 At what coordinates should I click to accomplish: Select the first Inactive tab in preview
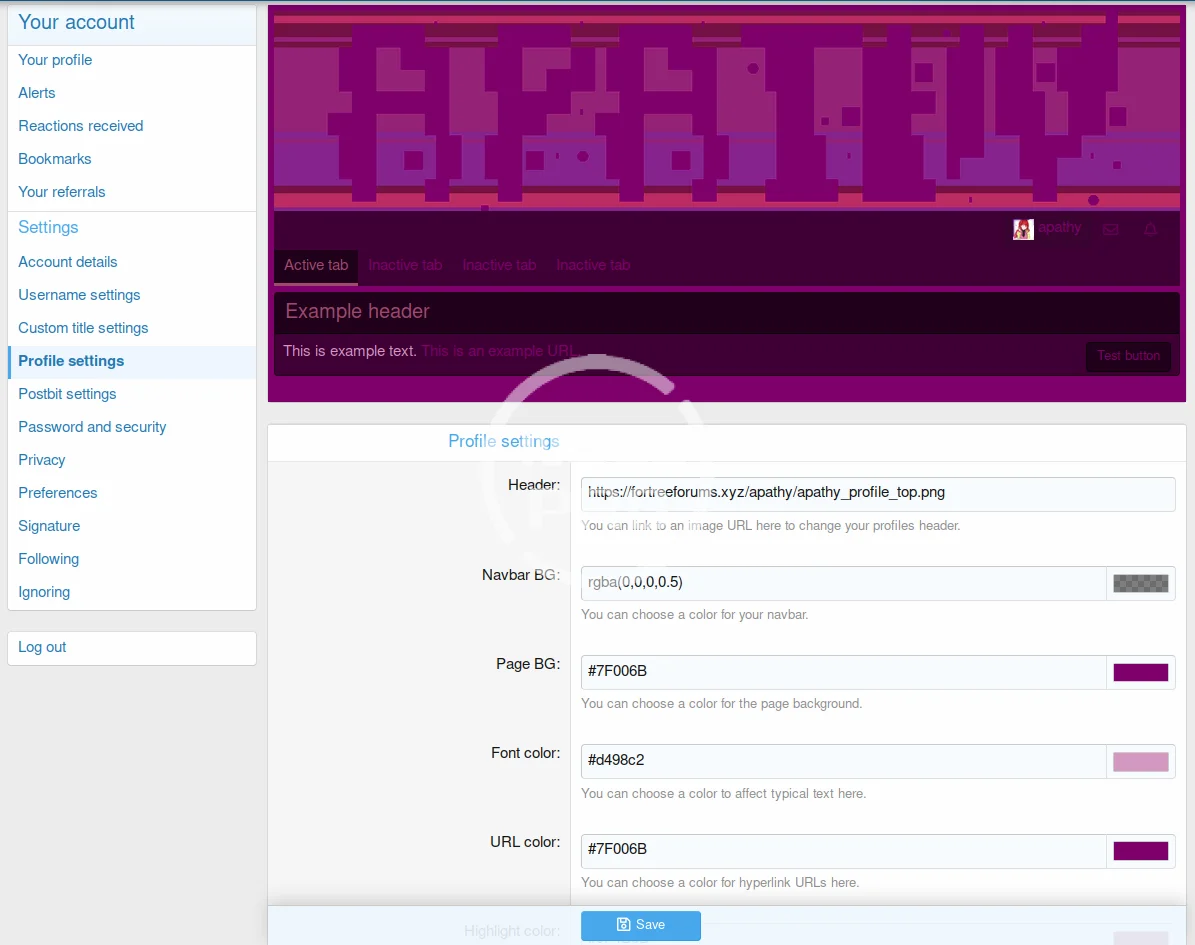(405, 265)
